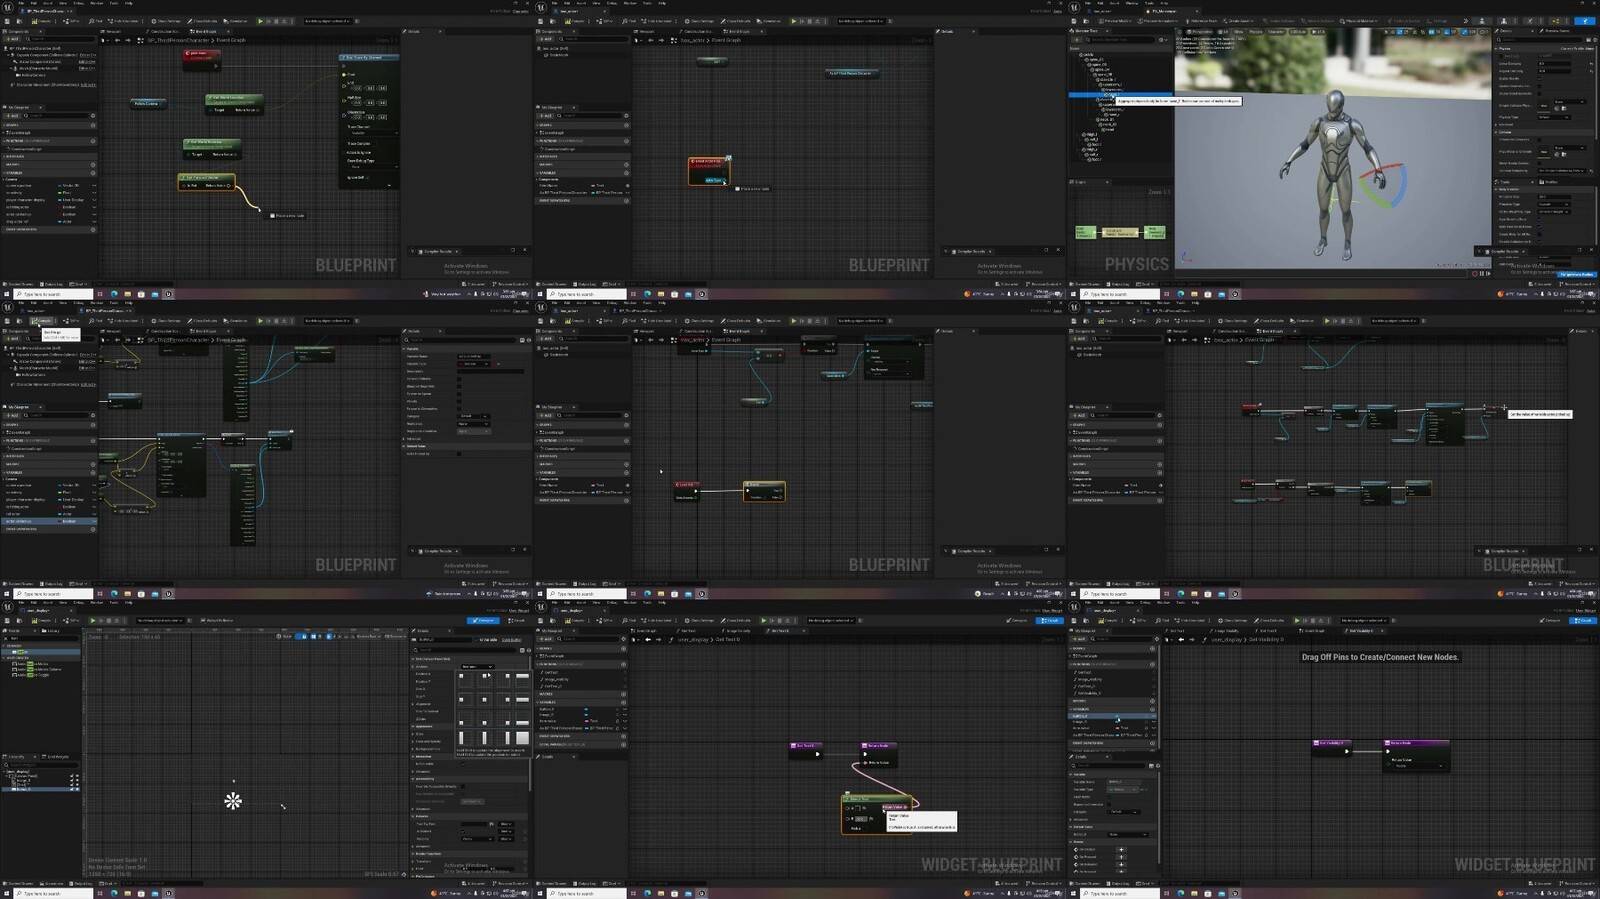Click blue Graph mode button in bottom-middle widget editor
Viewport: 1600px width, 899px height.
click(1049, 620)
